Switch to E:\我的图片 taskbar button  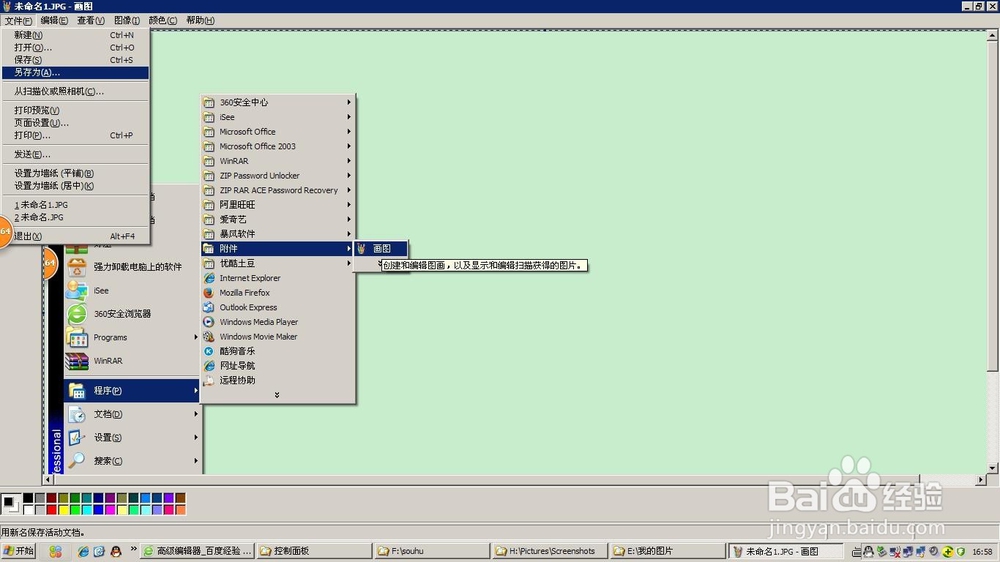(668, 551)
